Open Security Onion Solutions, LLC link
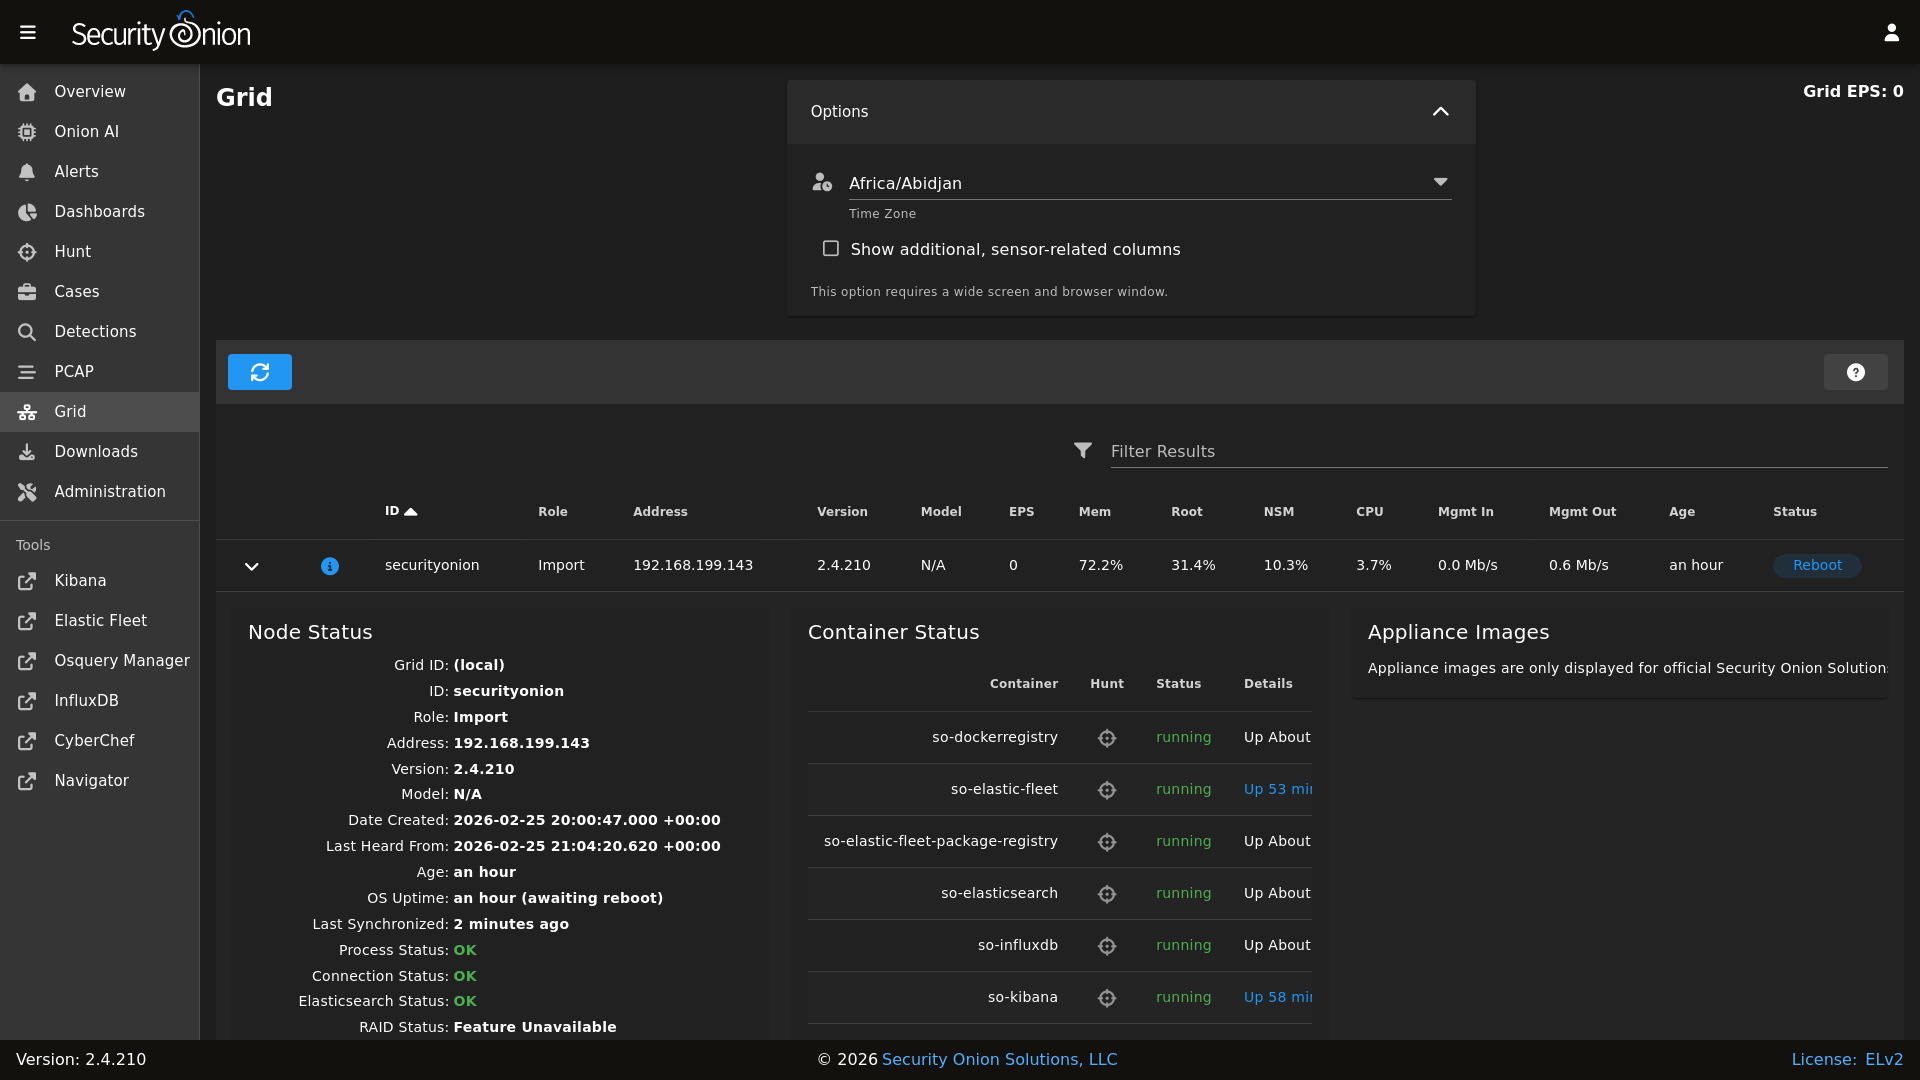Viewport: 1920px width, 1080px height. pos(999,1060)
